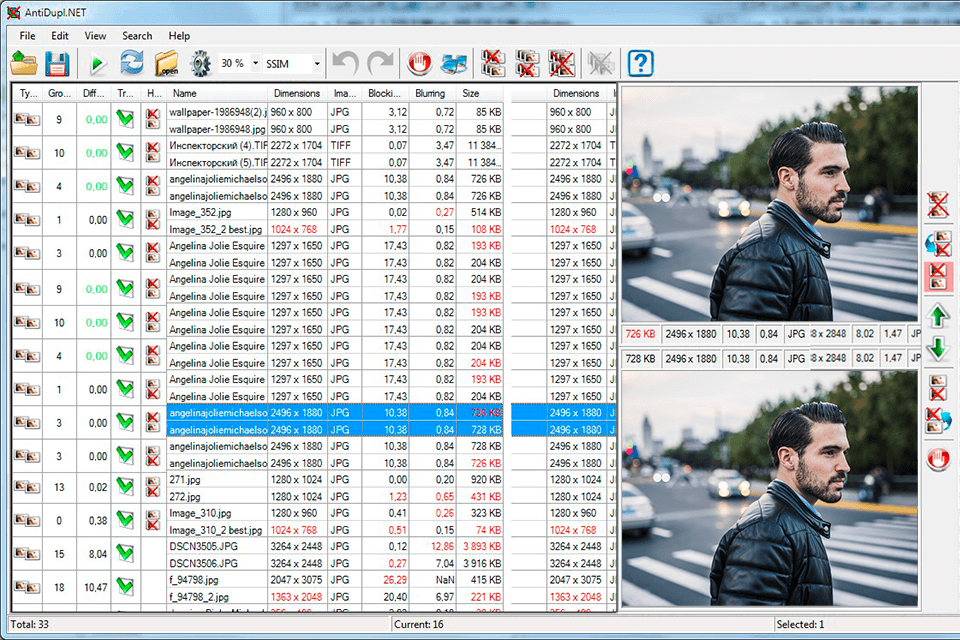Image resolution: width=960 pixels, height=640 pixels.
Task: Click the 3 893 KB size value
Action: [482, 546]
